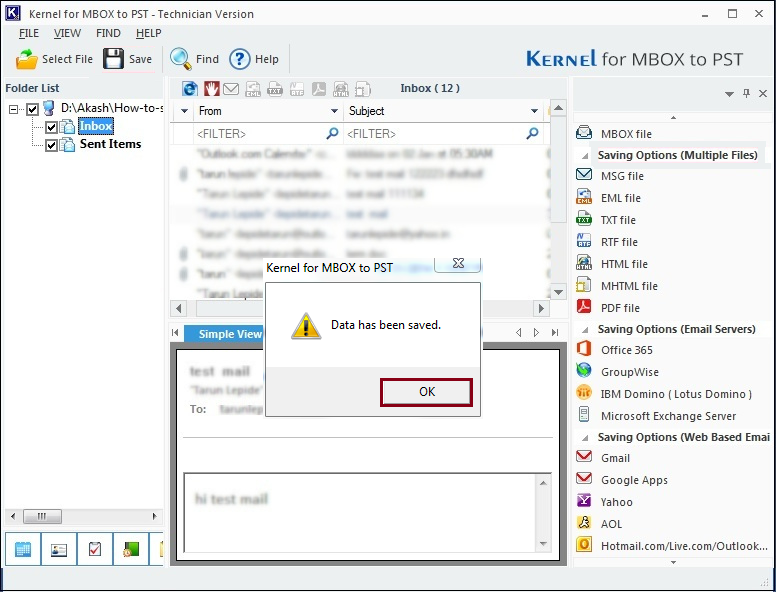Choose PDF file saving option

pos(620,308)
